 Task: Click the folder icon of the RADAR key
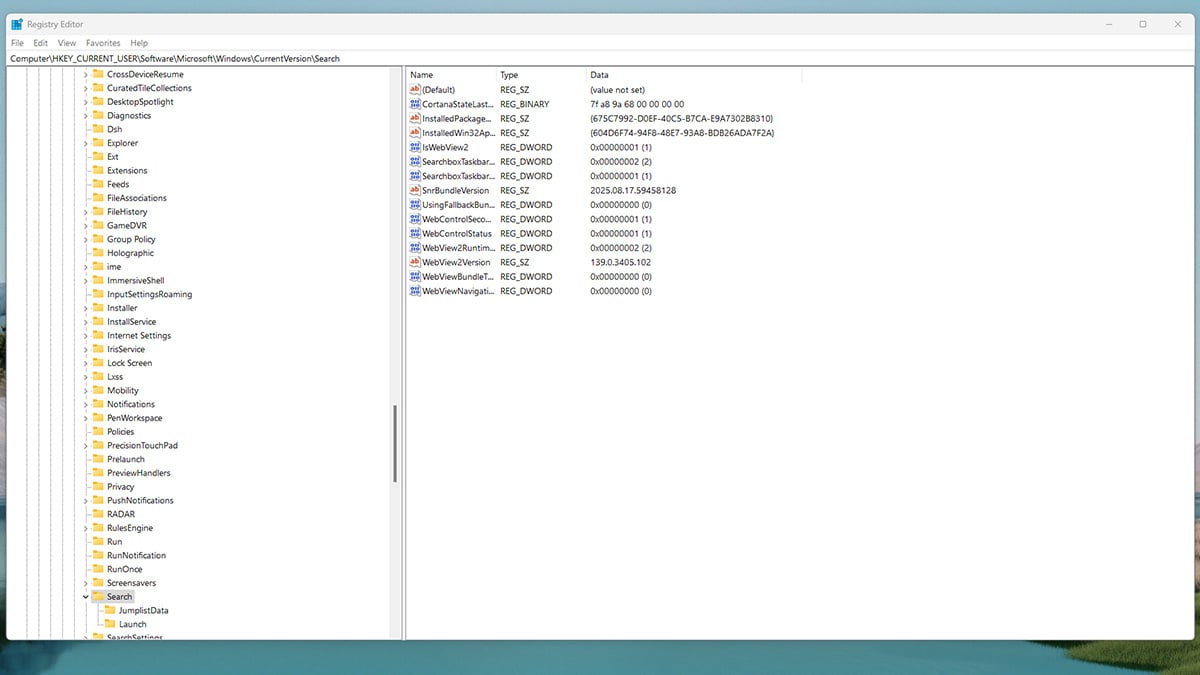pyautogui.click(x=98, y=514)
